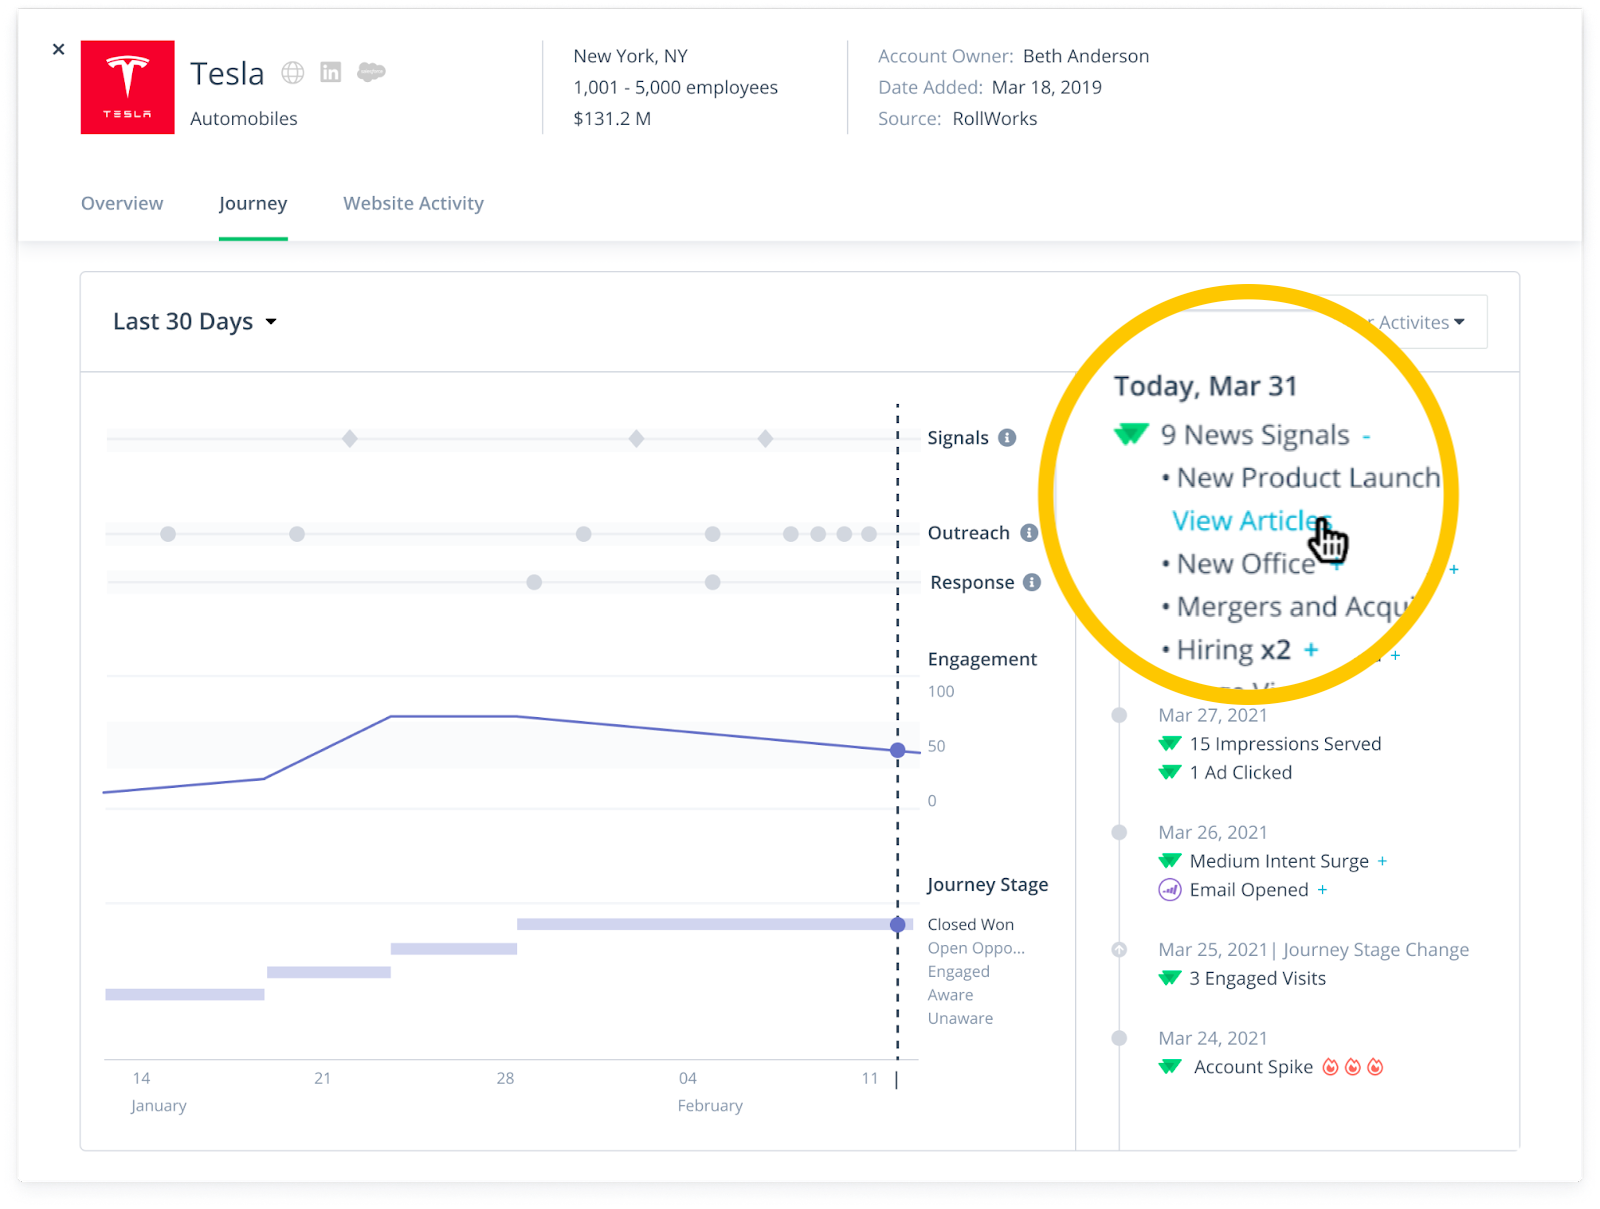1600x1209 pixels.
Task: Click the Signals info icon
Action: pos(1008,437)
